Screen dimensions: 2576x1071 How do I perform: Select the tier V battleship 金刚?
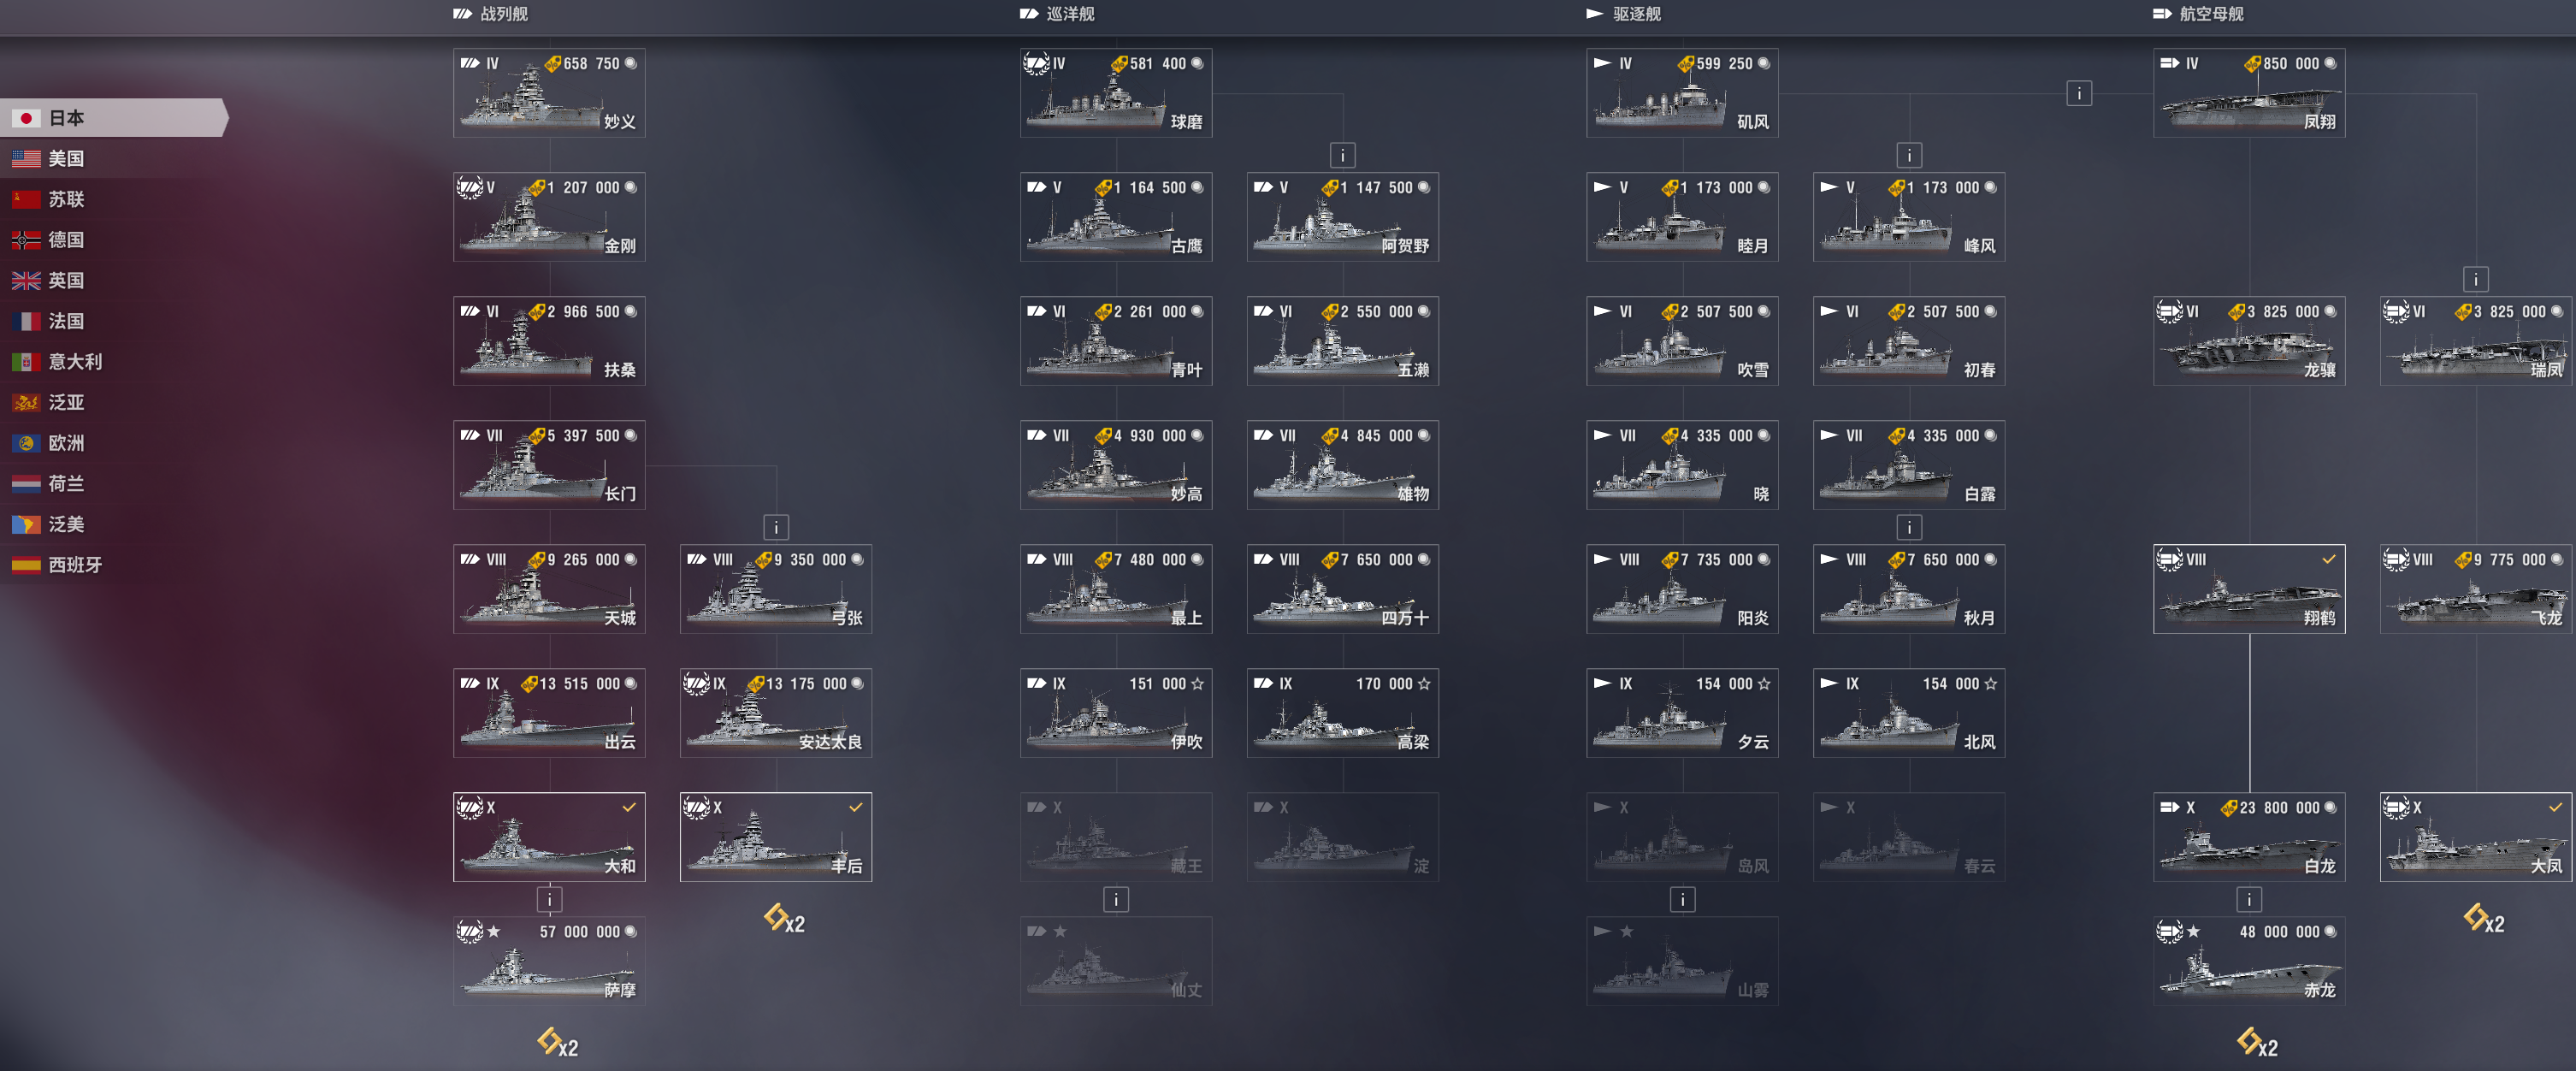click(549, 217)
